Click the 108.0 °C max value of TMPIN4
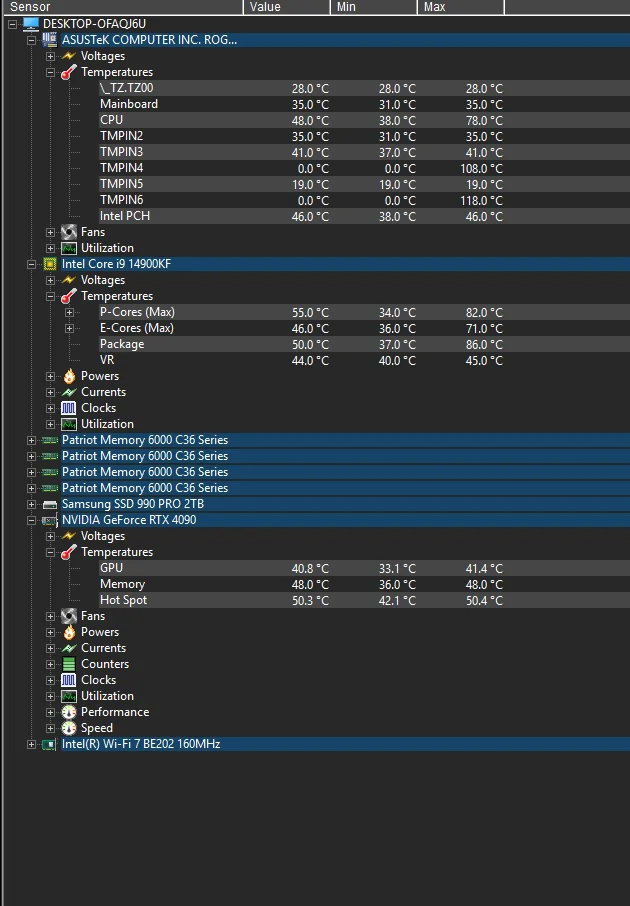Screen dimensions: 630x906 pyautogui.click(x=481, y=169)
